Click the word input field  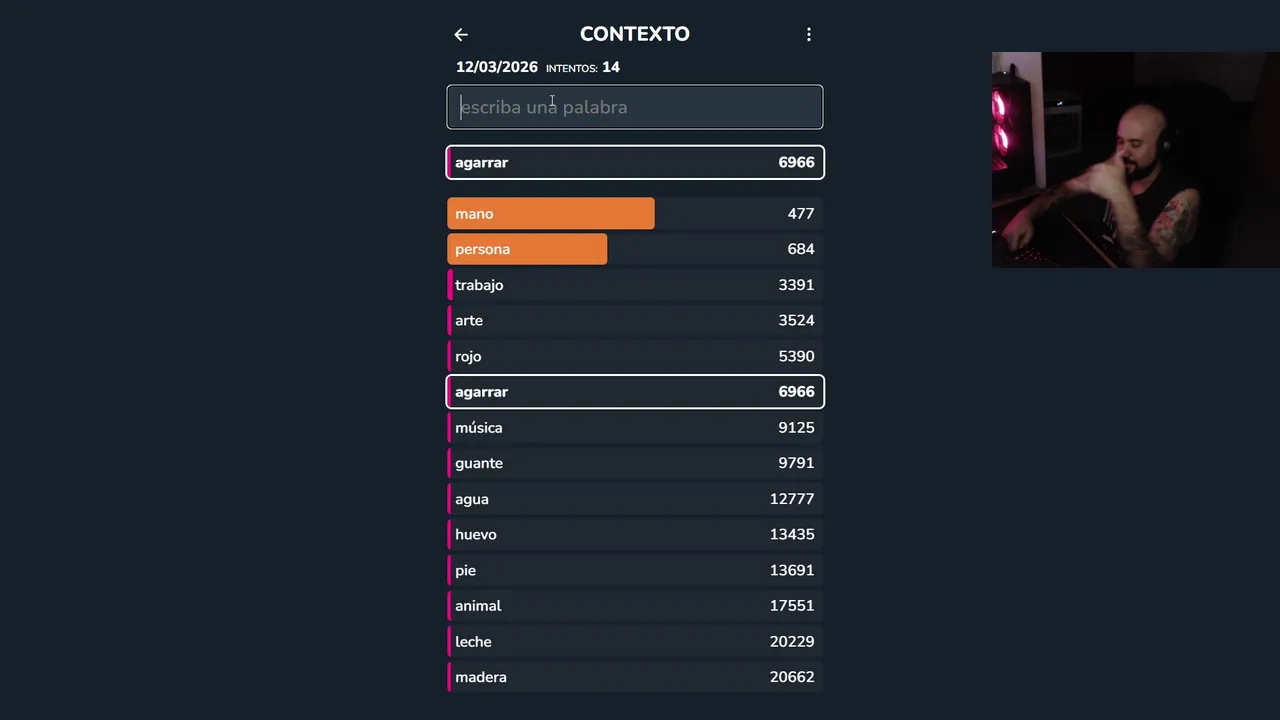[635, 107]
